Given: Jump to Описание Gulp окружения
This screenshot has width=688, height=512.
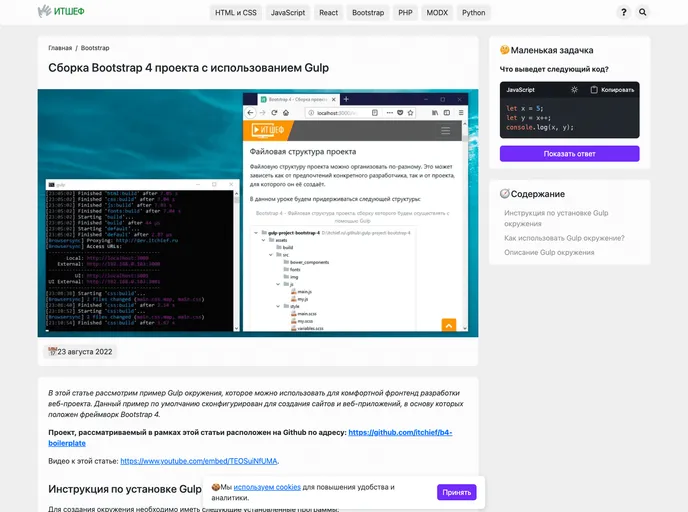Looking at the screenshot, I should [549, 252].
